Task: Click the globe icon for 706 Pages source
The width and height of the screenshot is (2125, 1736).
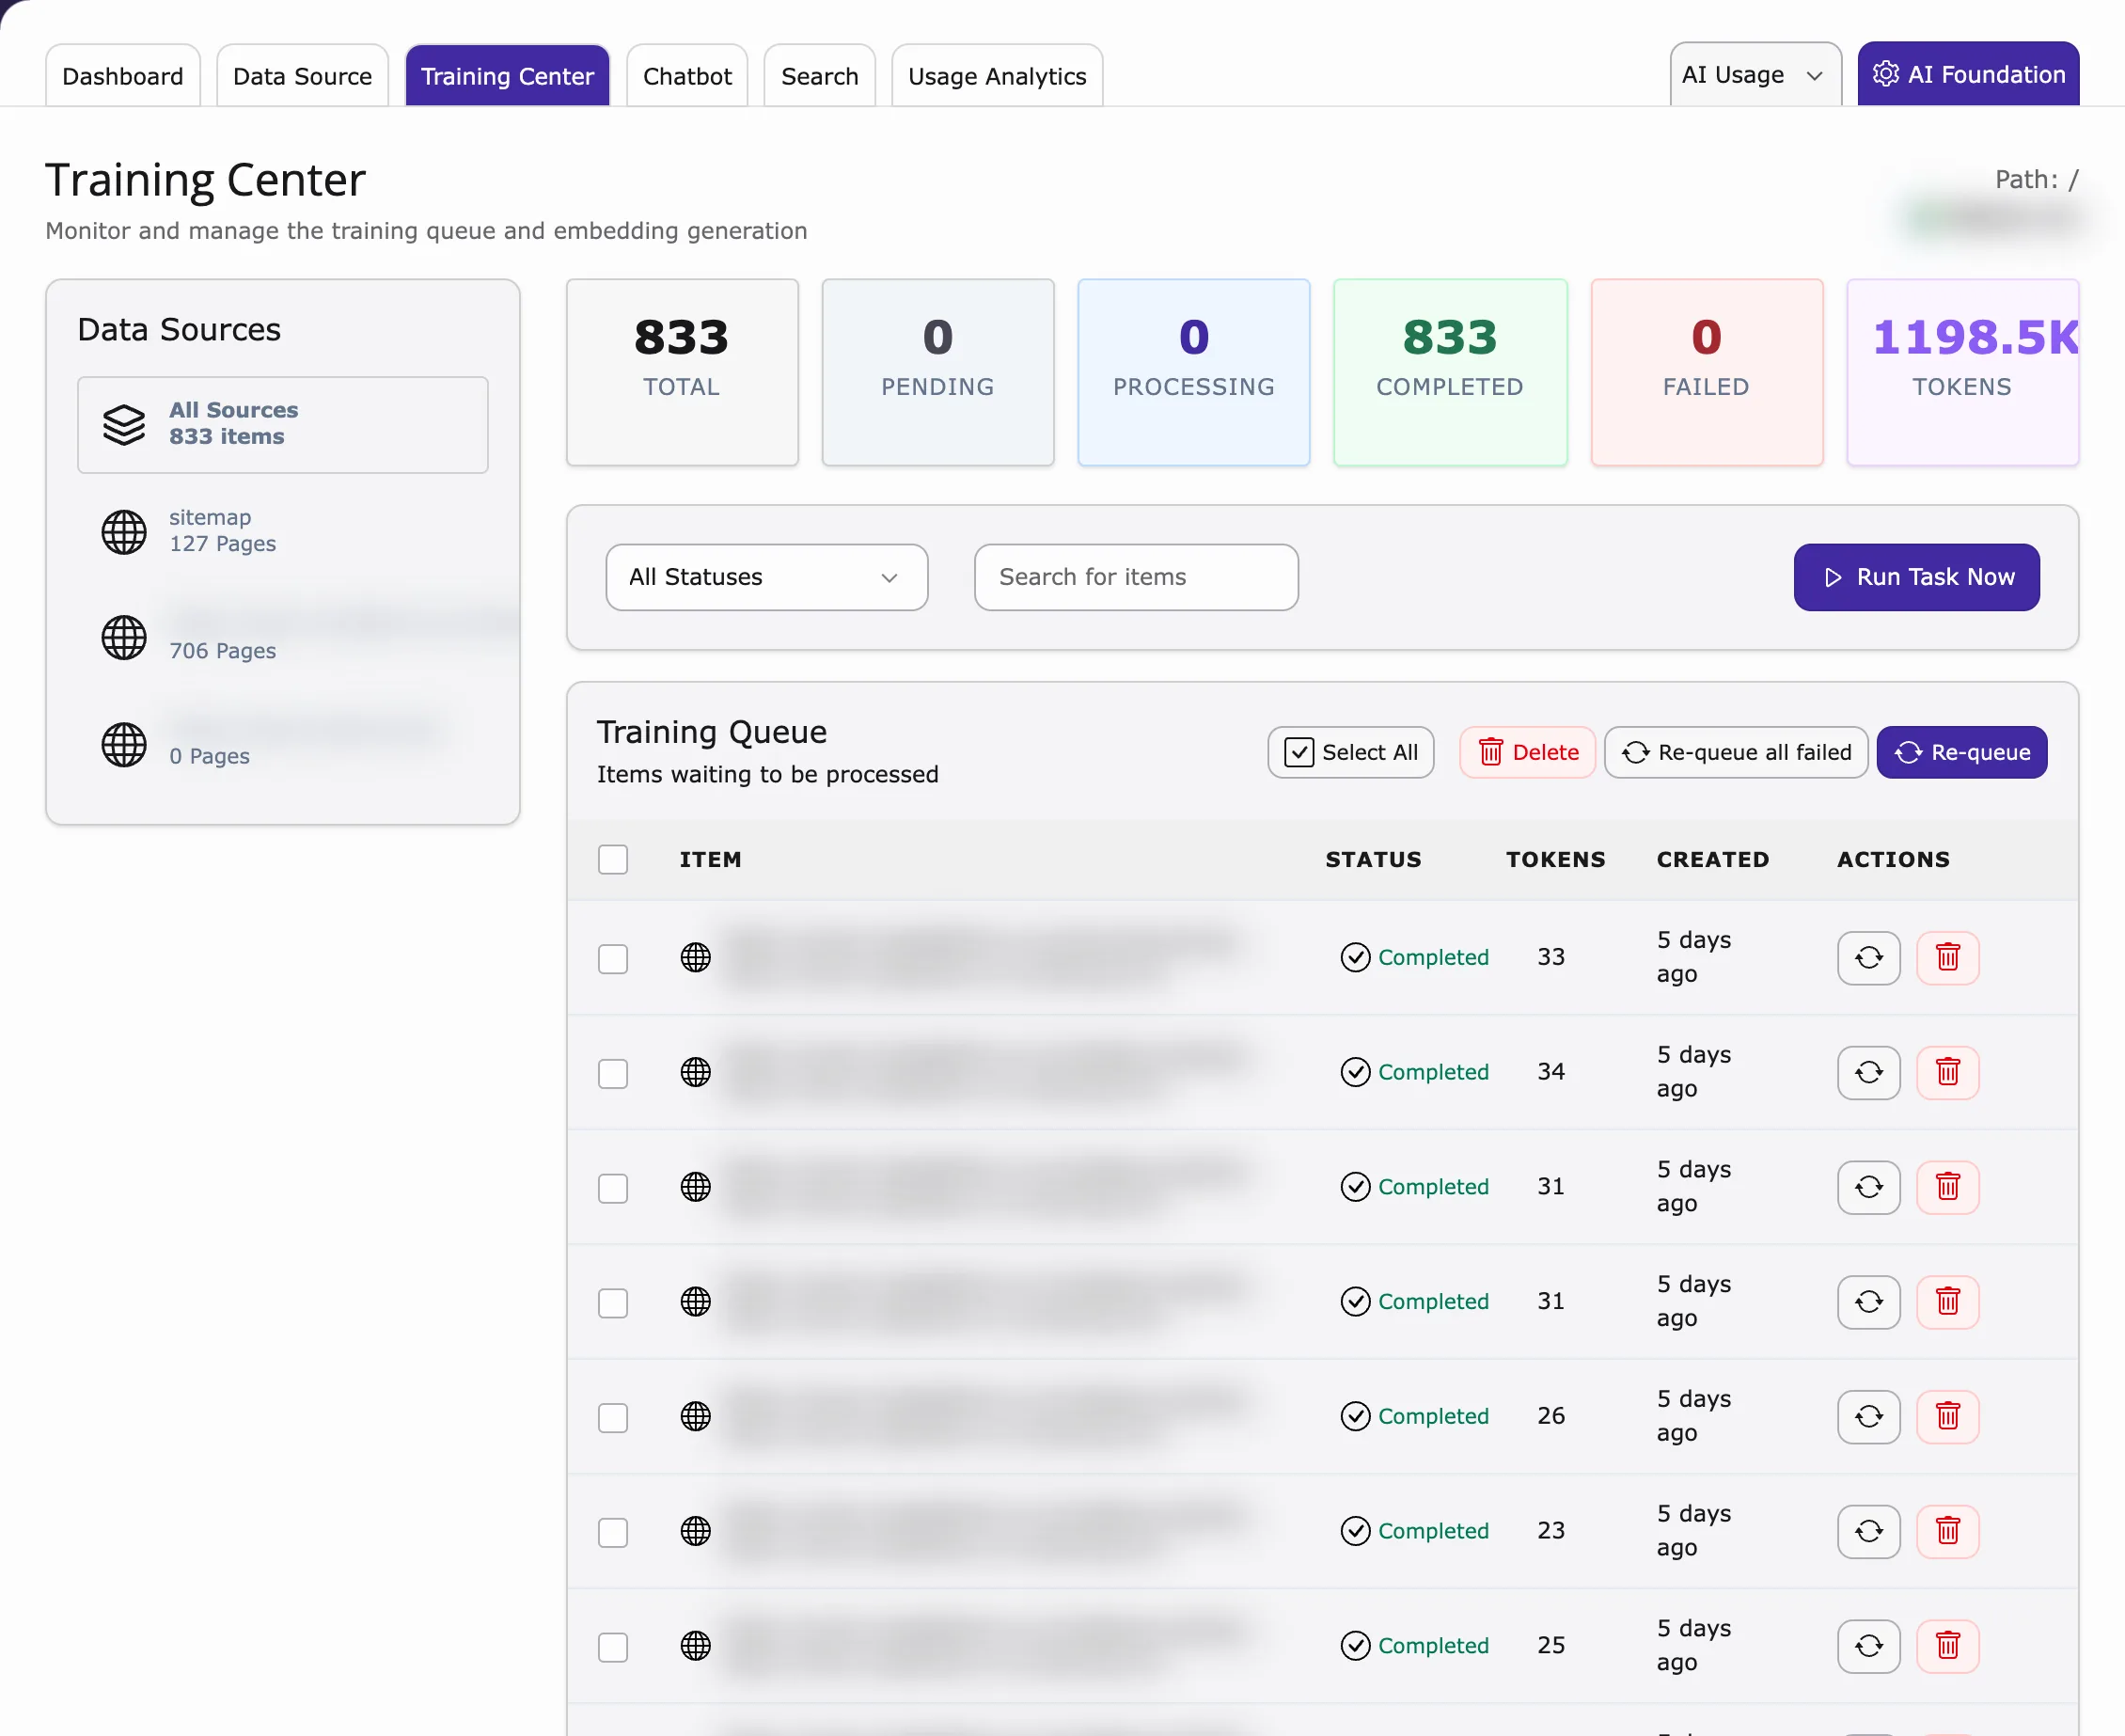Action: (124, 637)
